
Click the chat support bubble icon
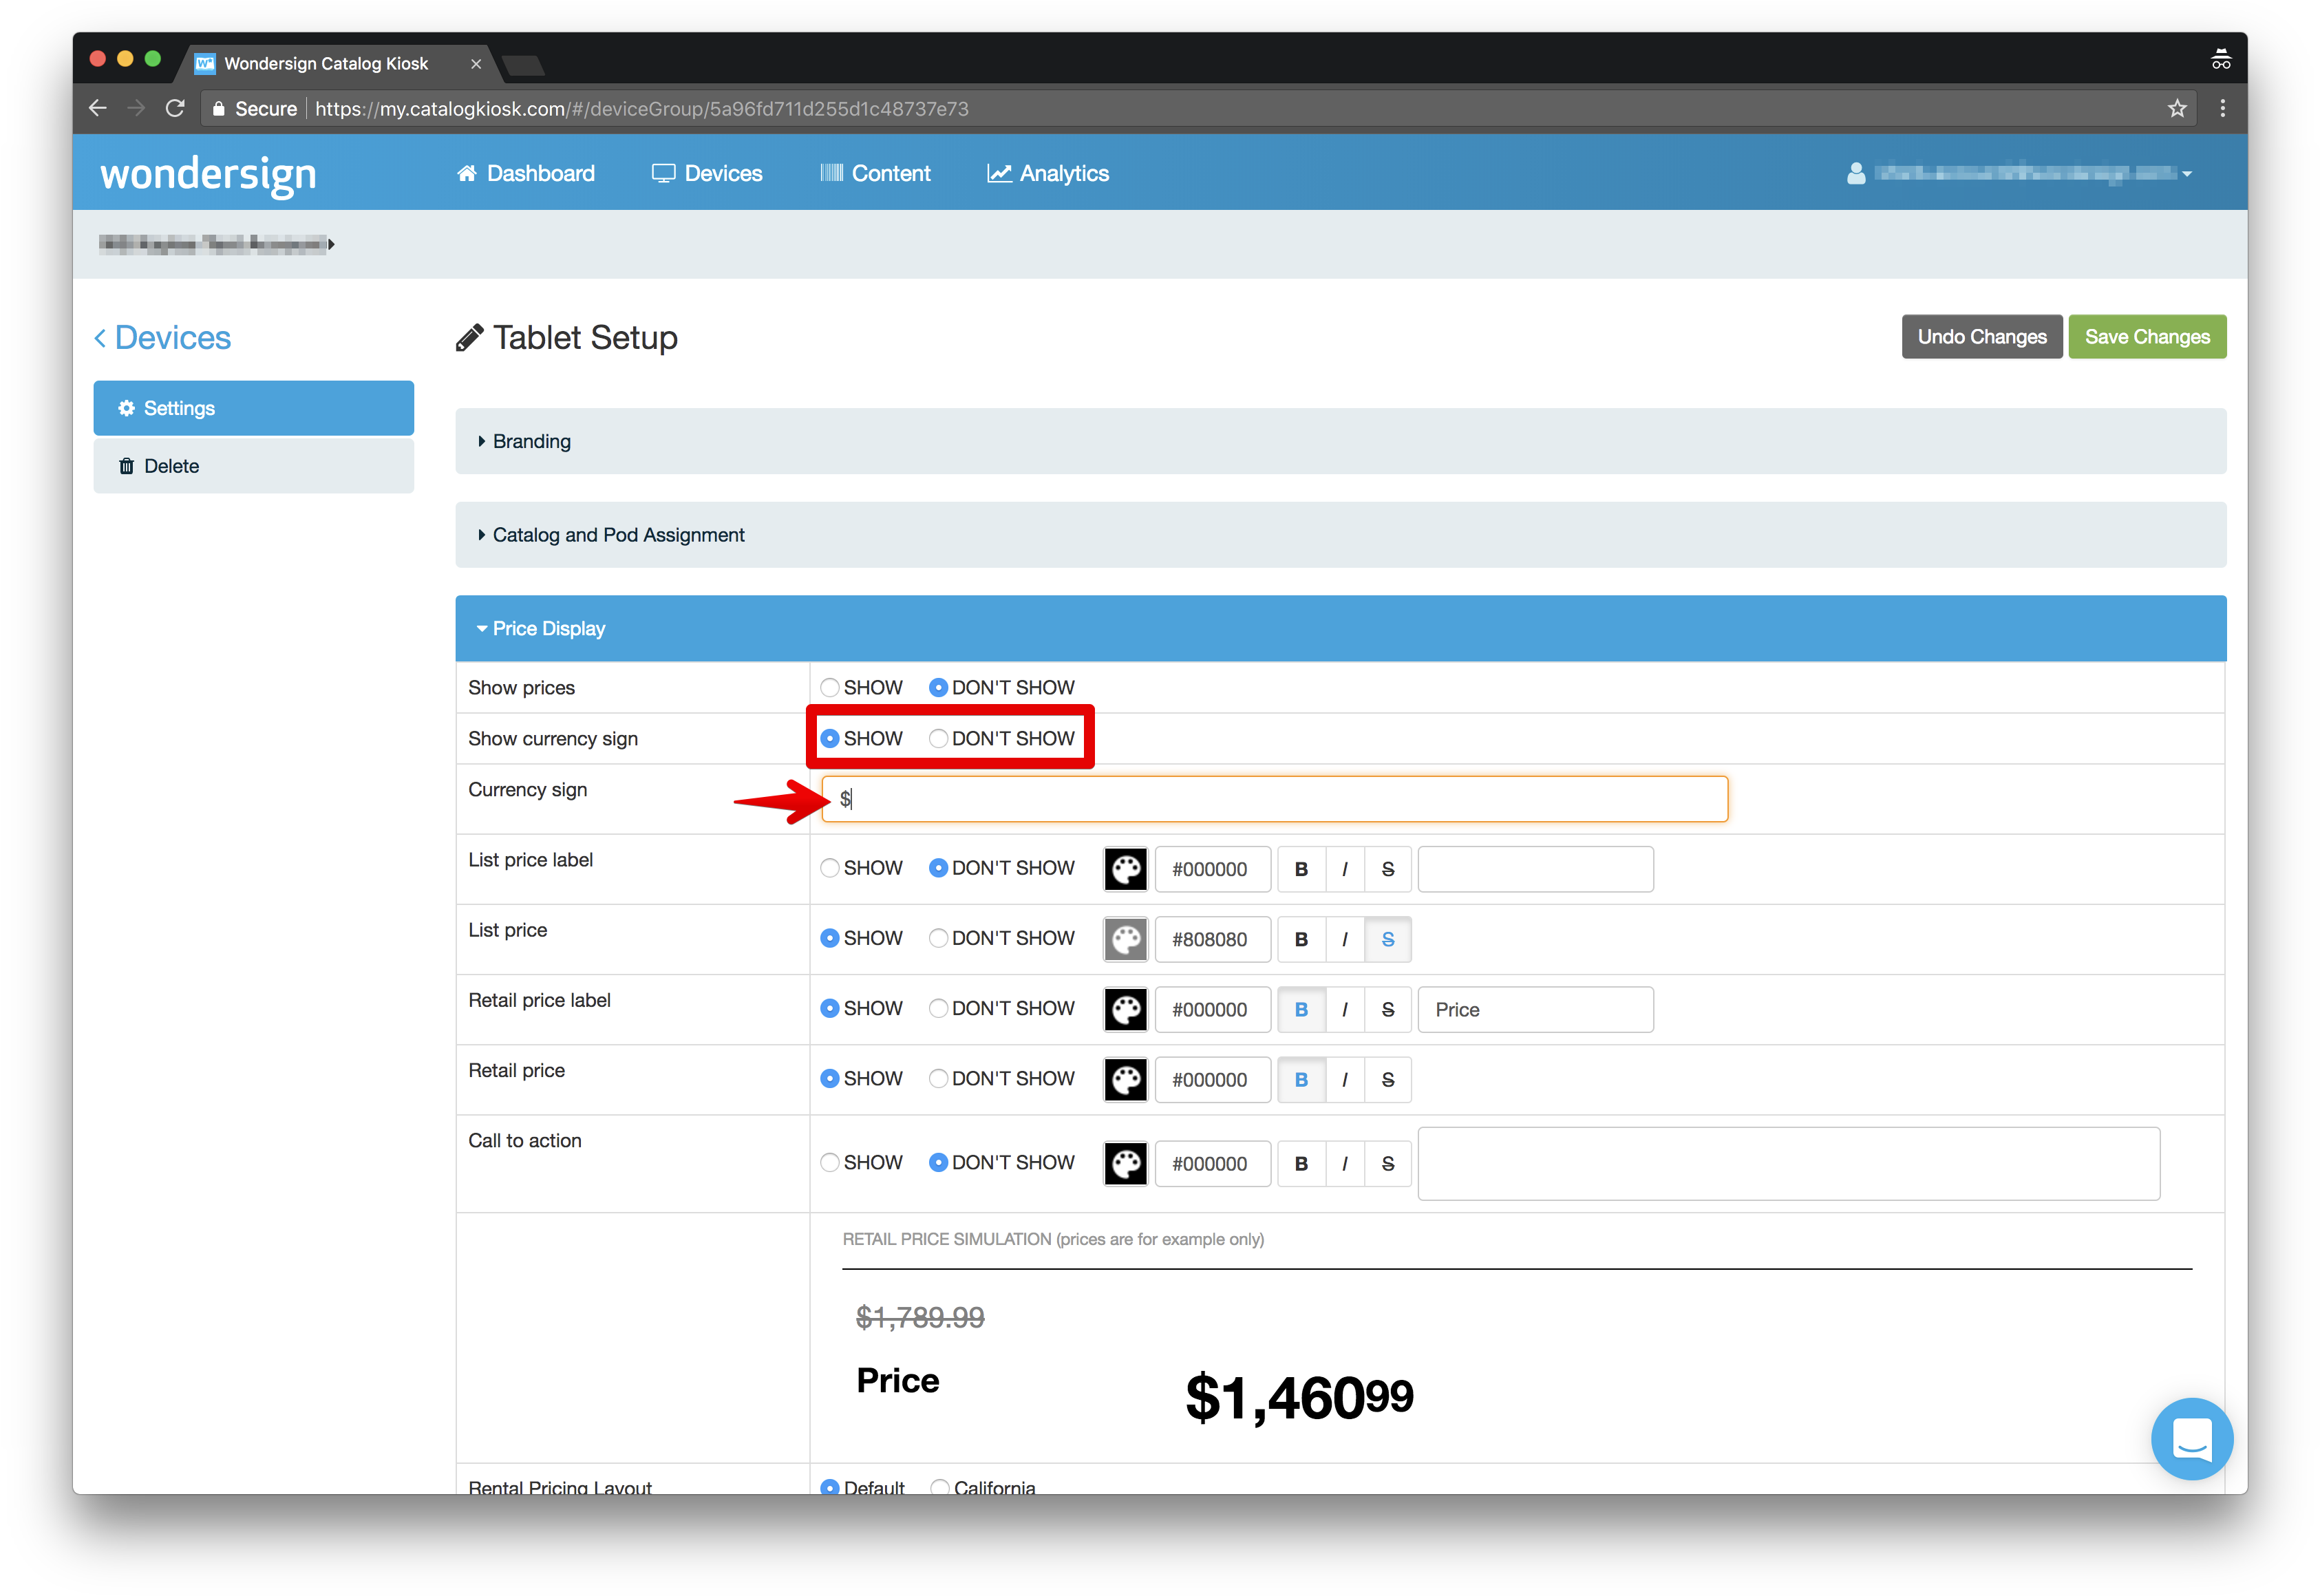[x=2191, y=1438]
